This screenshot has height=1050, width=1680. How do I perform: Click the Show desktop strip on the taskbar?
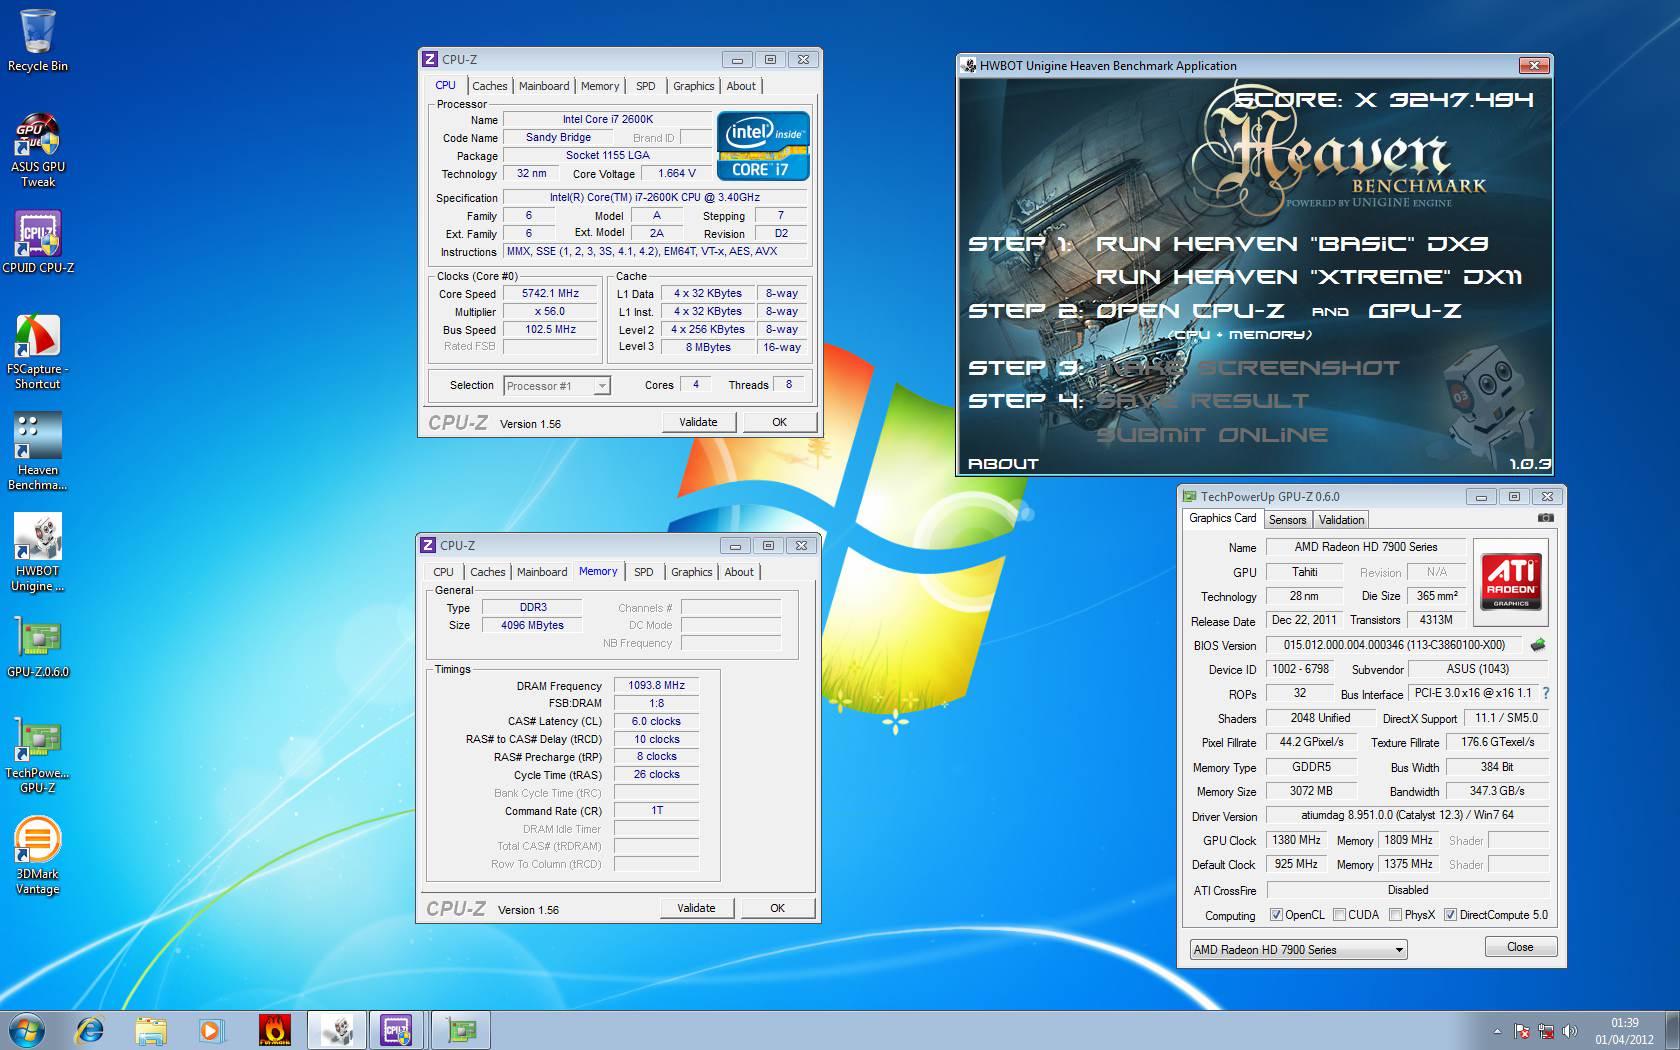[x=1672, y=1030]
